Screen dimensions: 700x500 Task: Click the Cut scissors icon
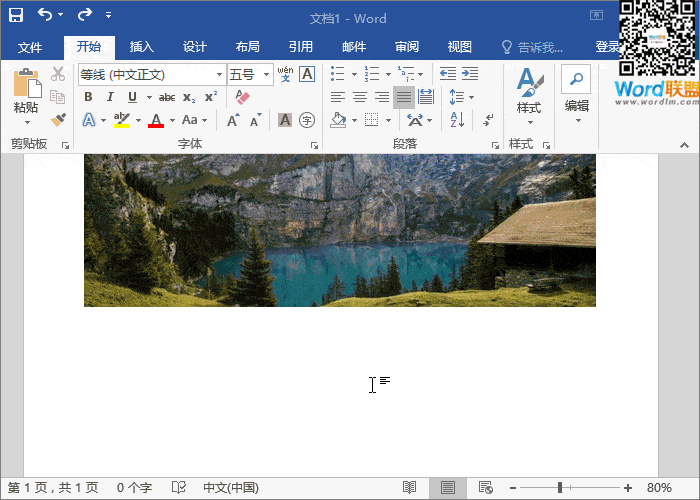pyautogui.click(x=58, y=74)
